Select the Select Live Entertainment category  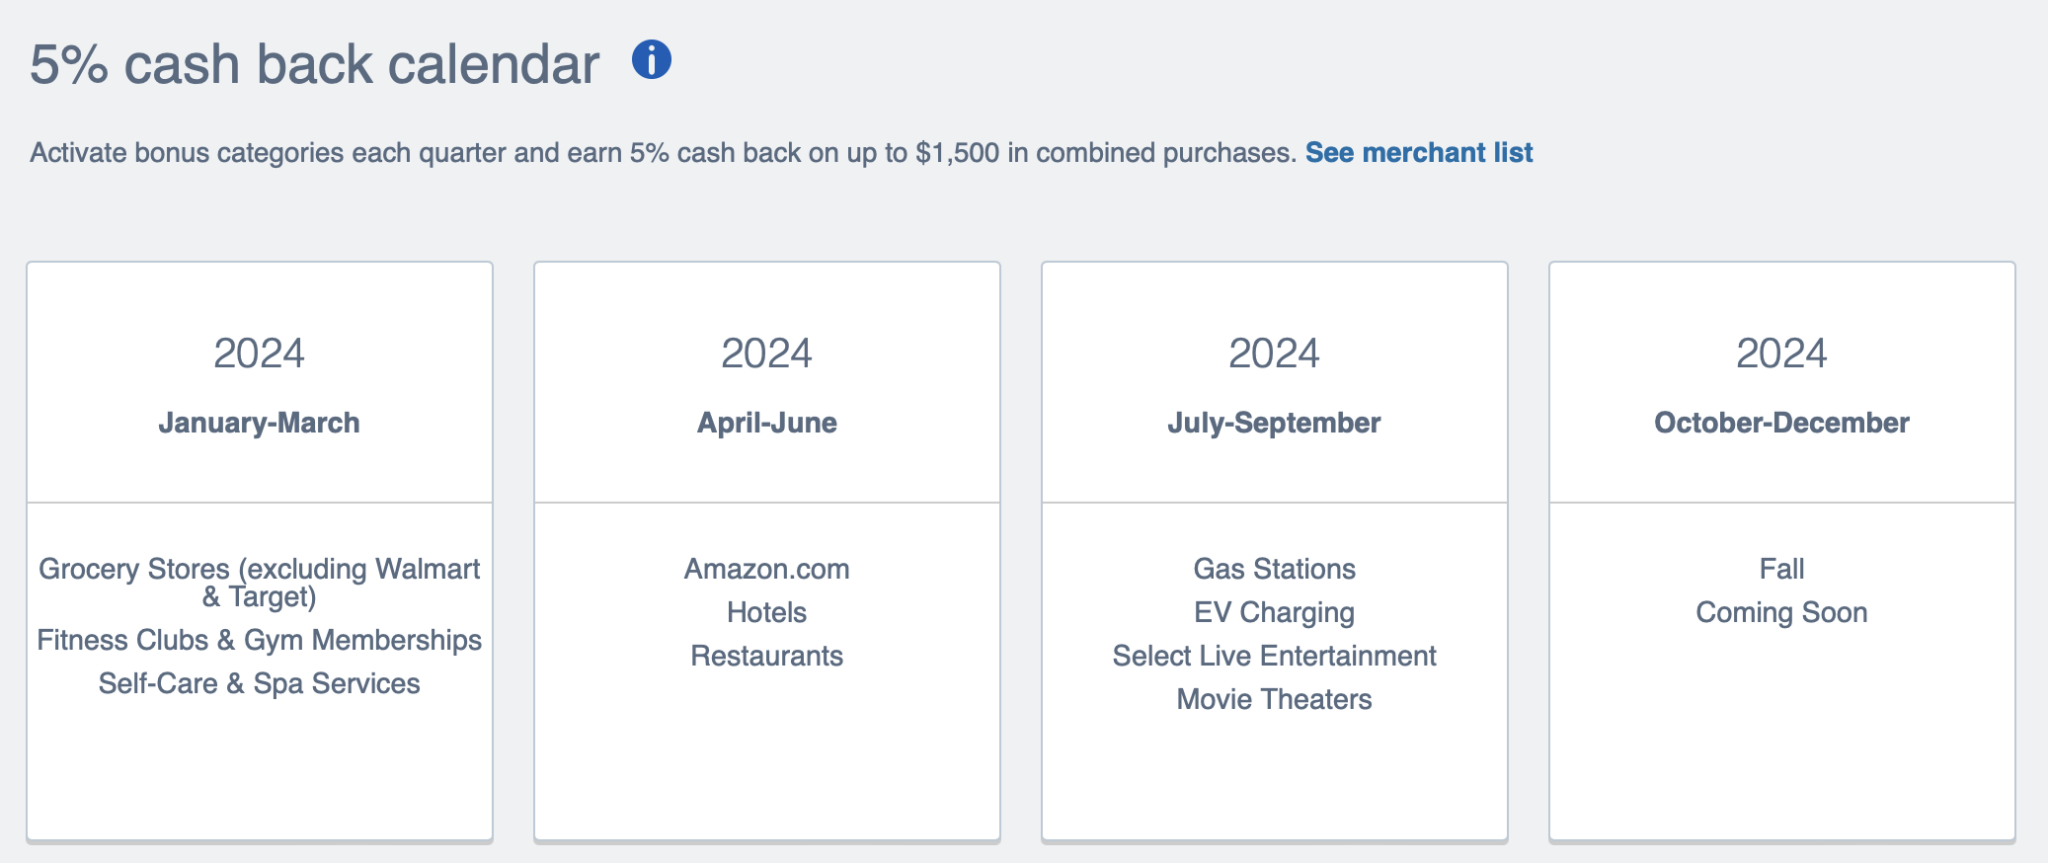[x=1274, y=656]
